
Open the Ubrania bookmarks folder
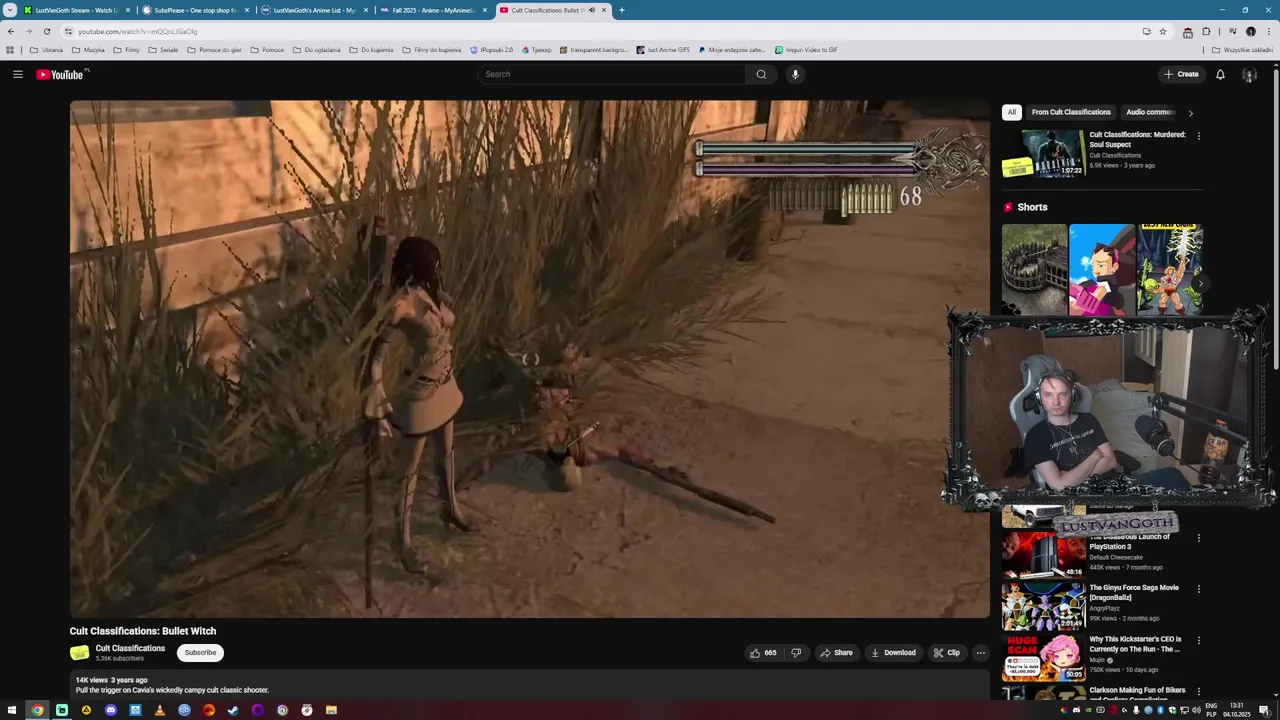(46, 49)
